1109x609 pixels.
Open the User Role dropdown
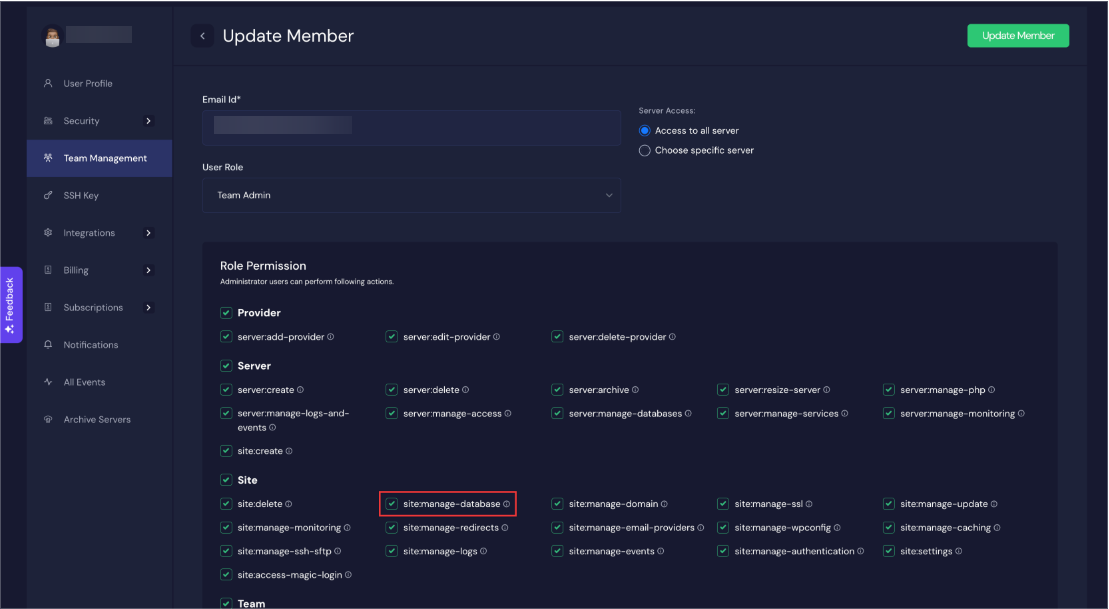click(411, 195)
